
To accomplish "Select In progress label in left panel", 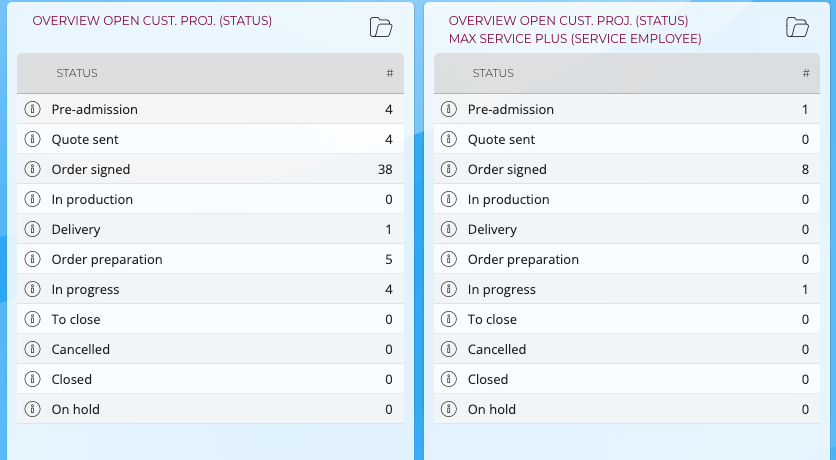I will pos(85,289).
